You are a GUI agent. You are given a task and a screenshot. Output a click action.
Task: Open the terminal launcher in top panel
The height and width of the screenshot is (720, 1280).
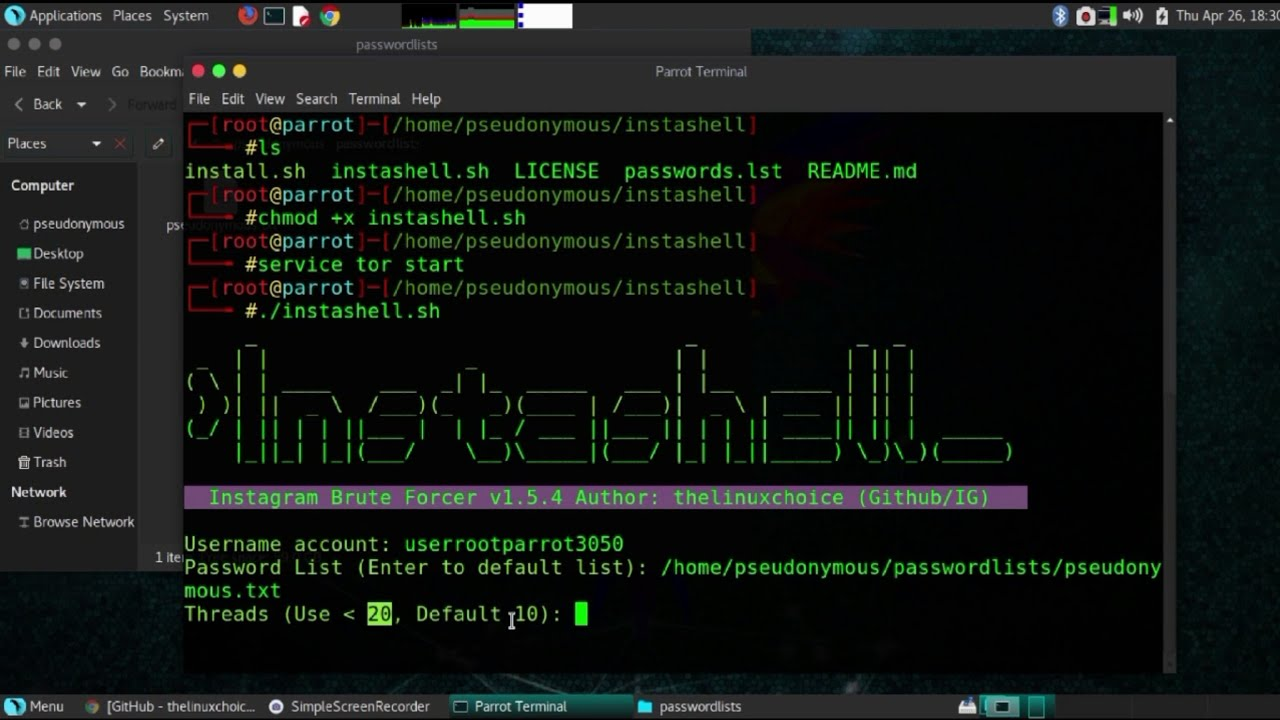point(274,16)
